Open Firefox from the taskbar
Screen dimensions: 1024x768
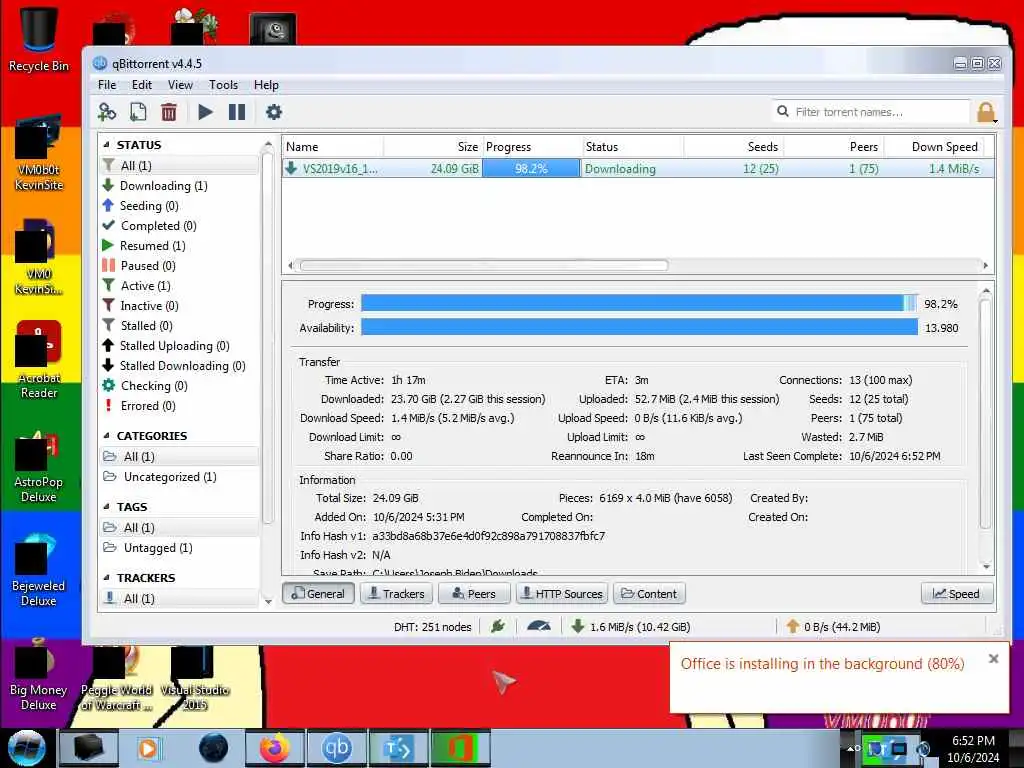[x=275, y=748]
